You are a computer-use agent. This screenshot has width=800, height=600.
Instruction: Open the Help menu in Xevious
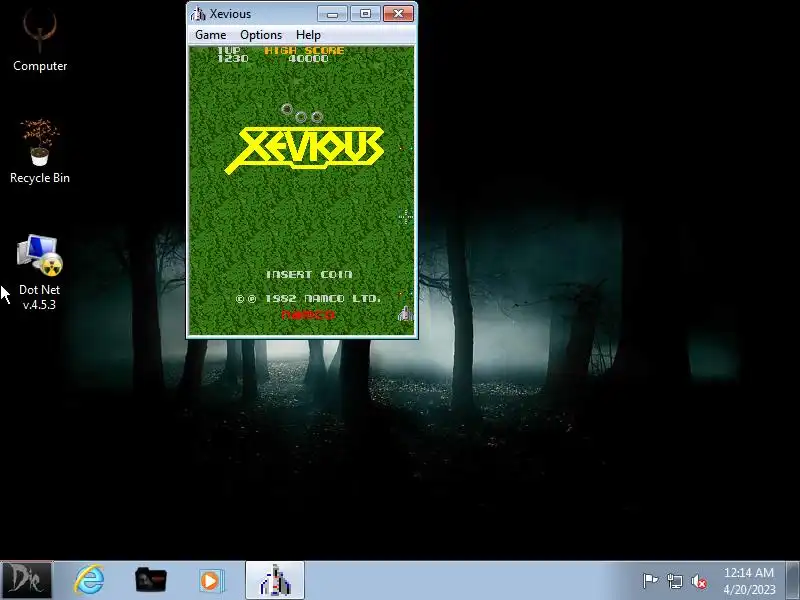[x=308, y=35]
